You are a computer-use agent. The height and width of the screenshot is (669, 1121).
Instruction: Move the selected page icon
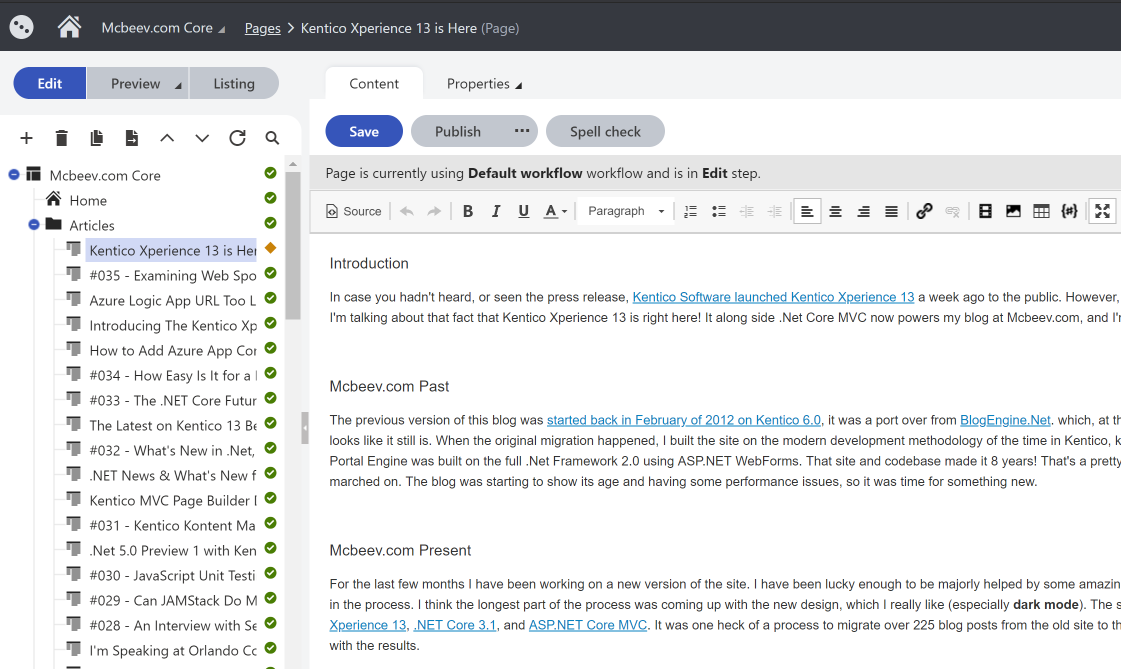tap(132, 138)
